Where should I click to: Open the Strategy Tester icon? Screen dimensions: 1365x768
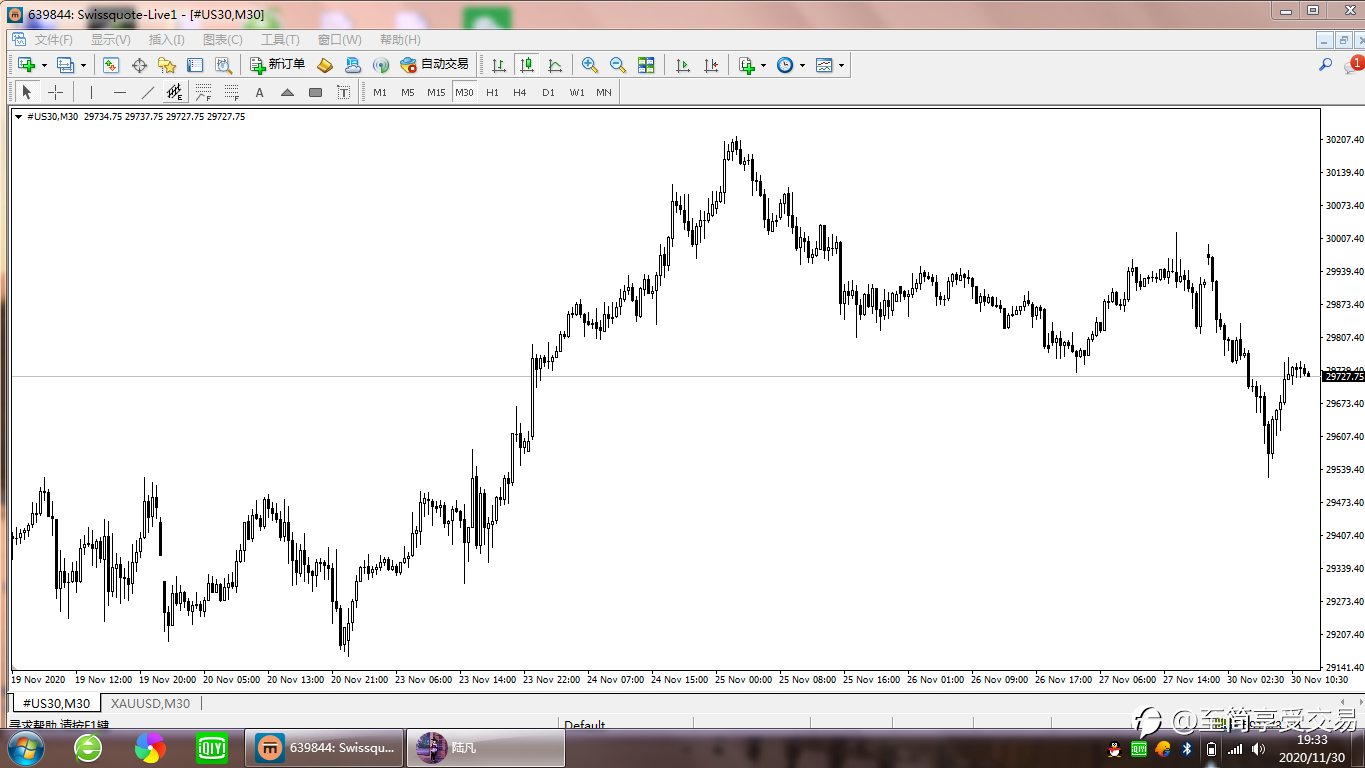(x=223, y=65)
